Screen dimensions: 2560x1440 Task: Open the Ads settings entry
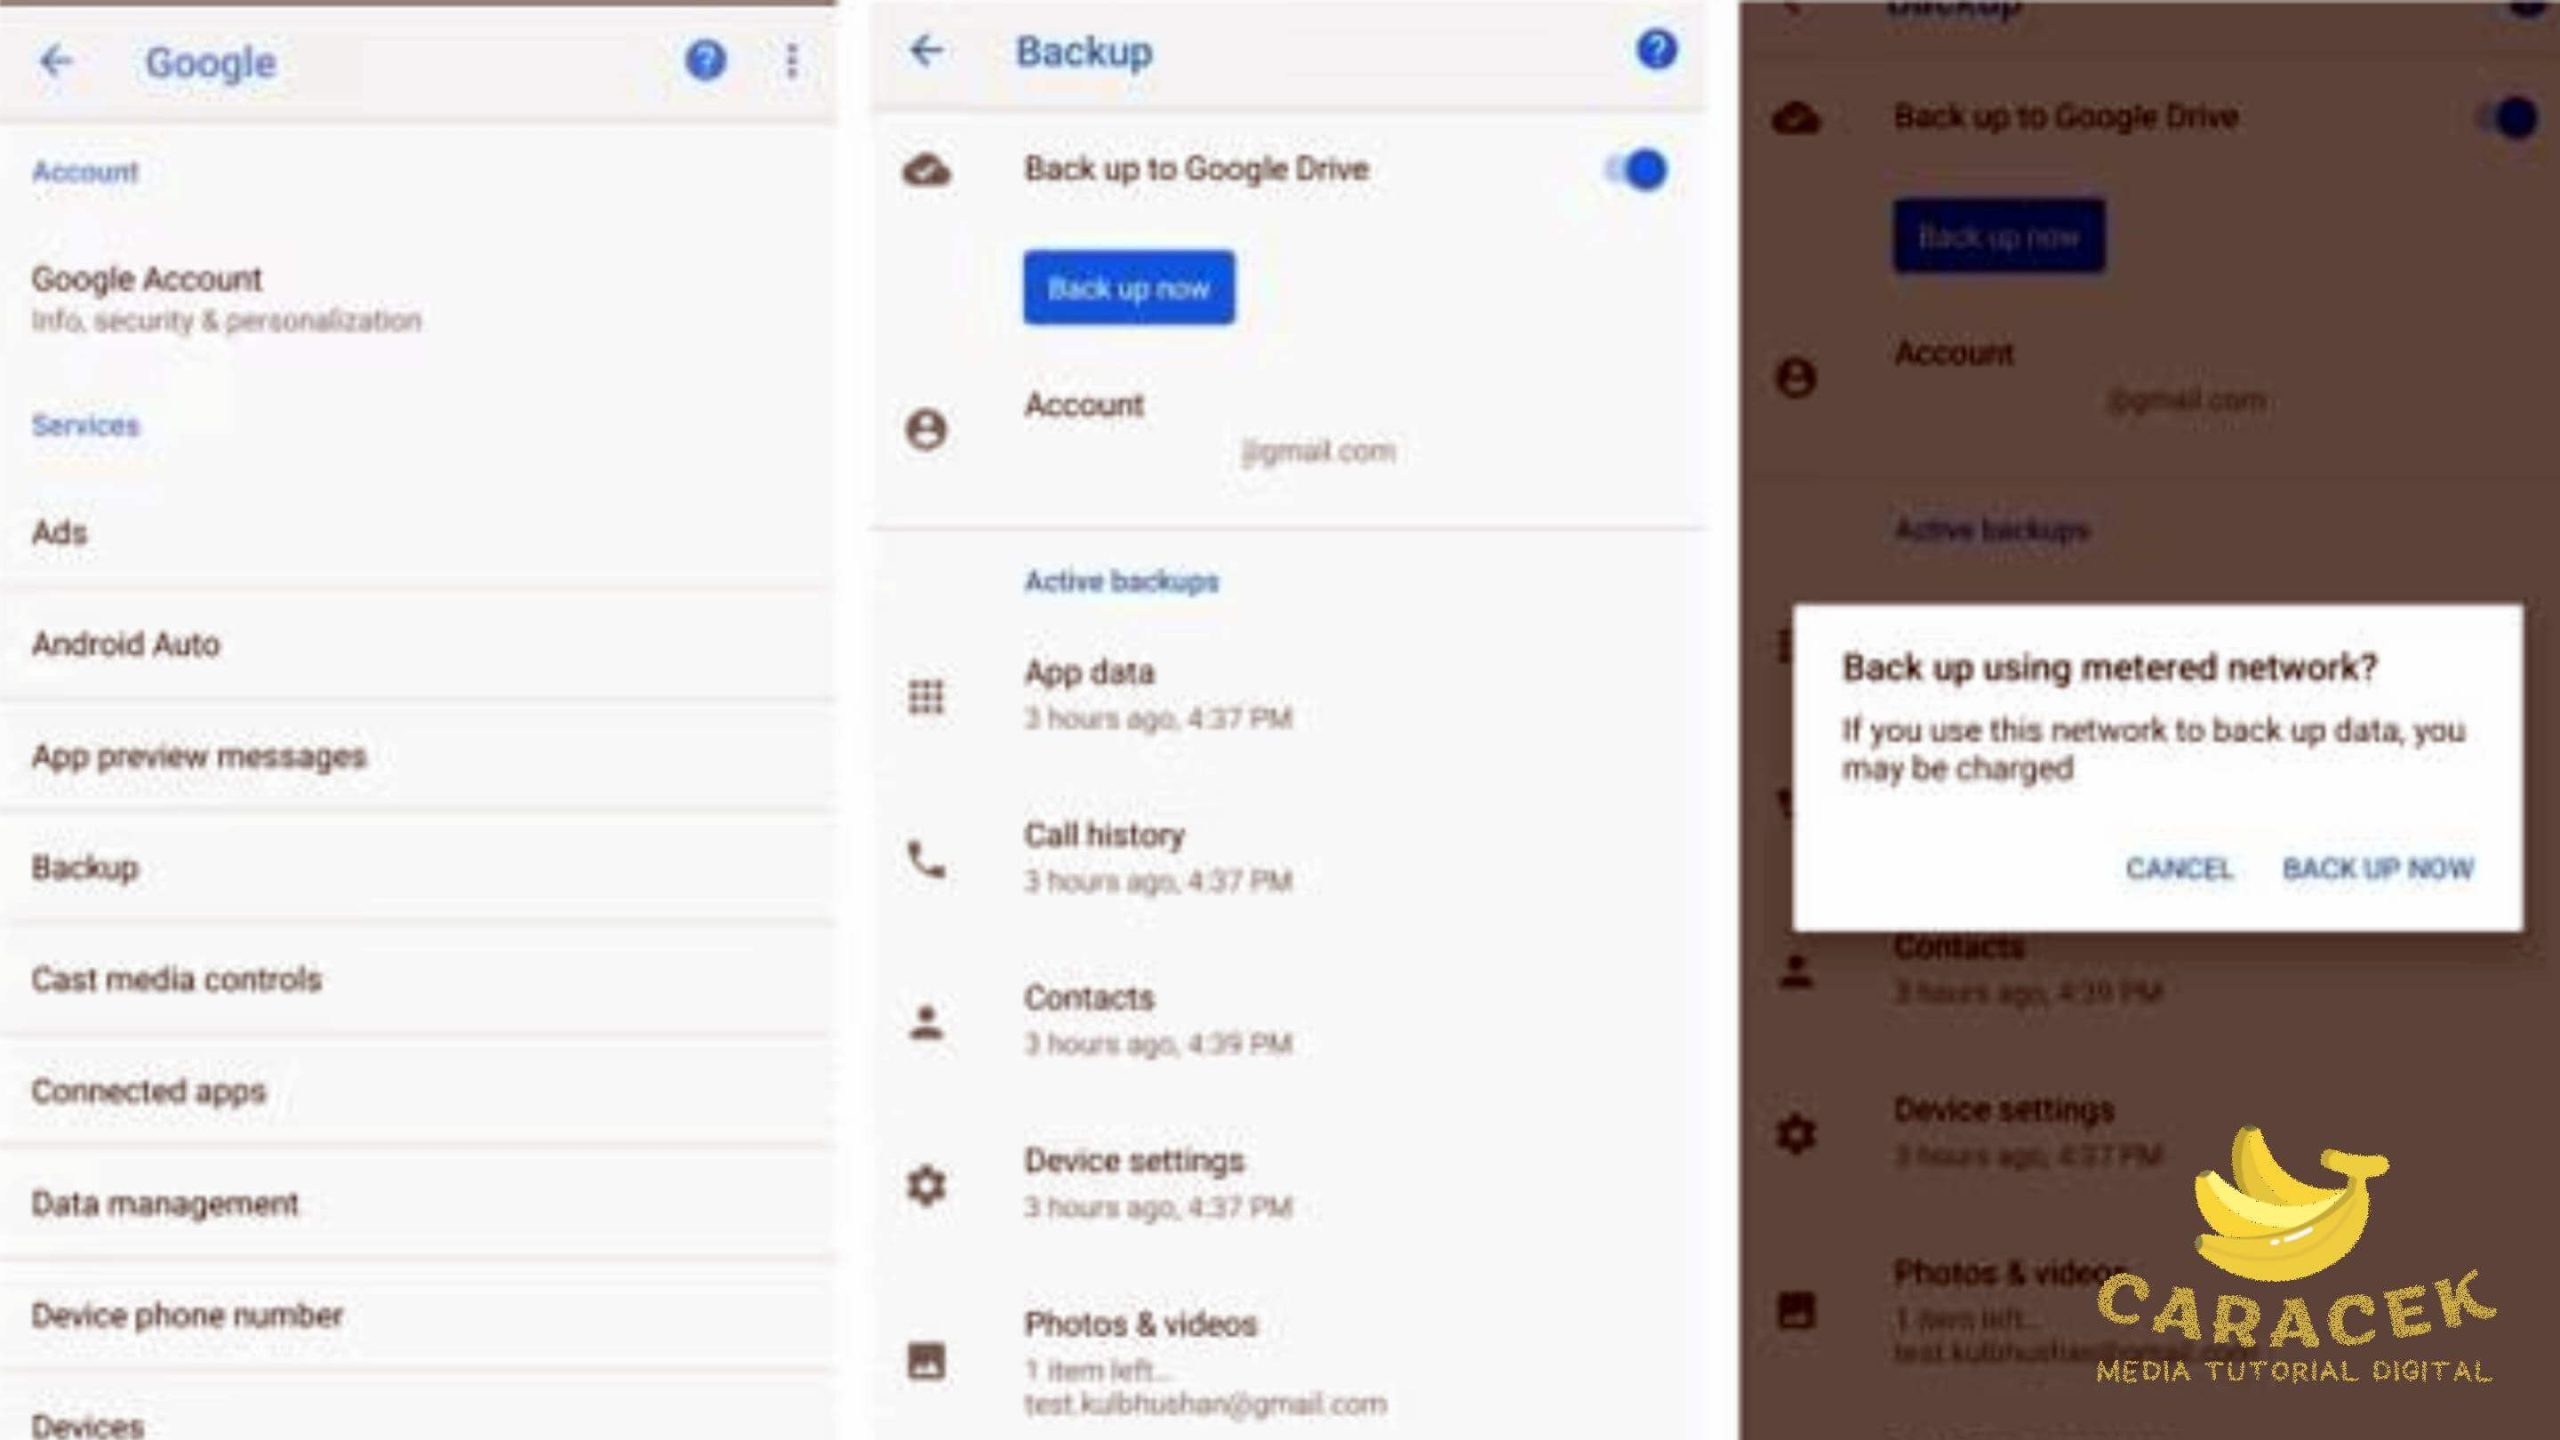tap(60, 532)
